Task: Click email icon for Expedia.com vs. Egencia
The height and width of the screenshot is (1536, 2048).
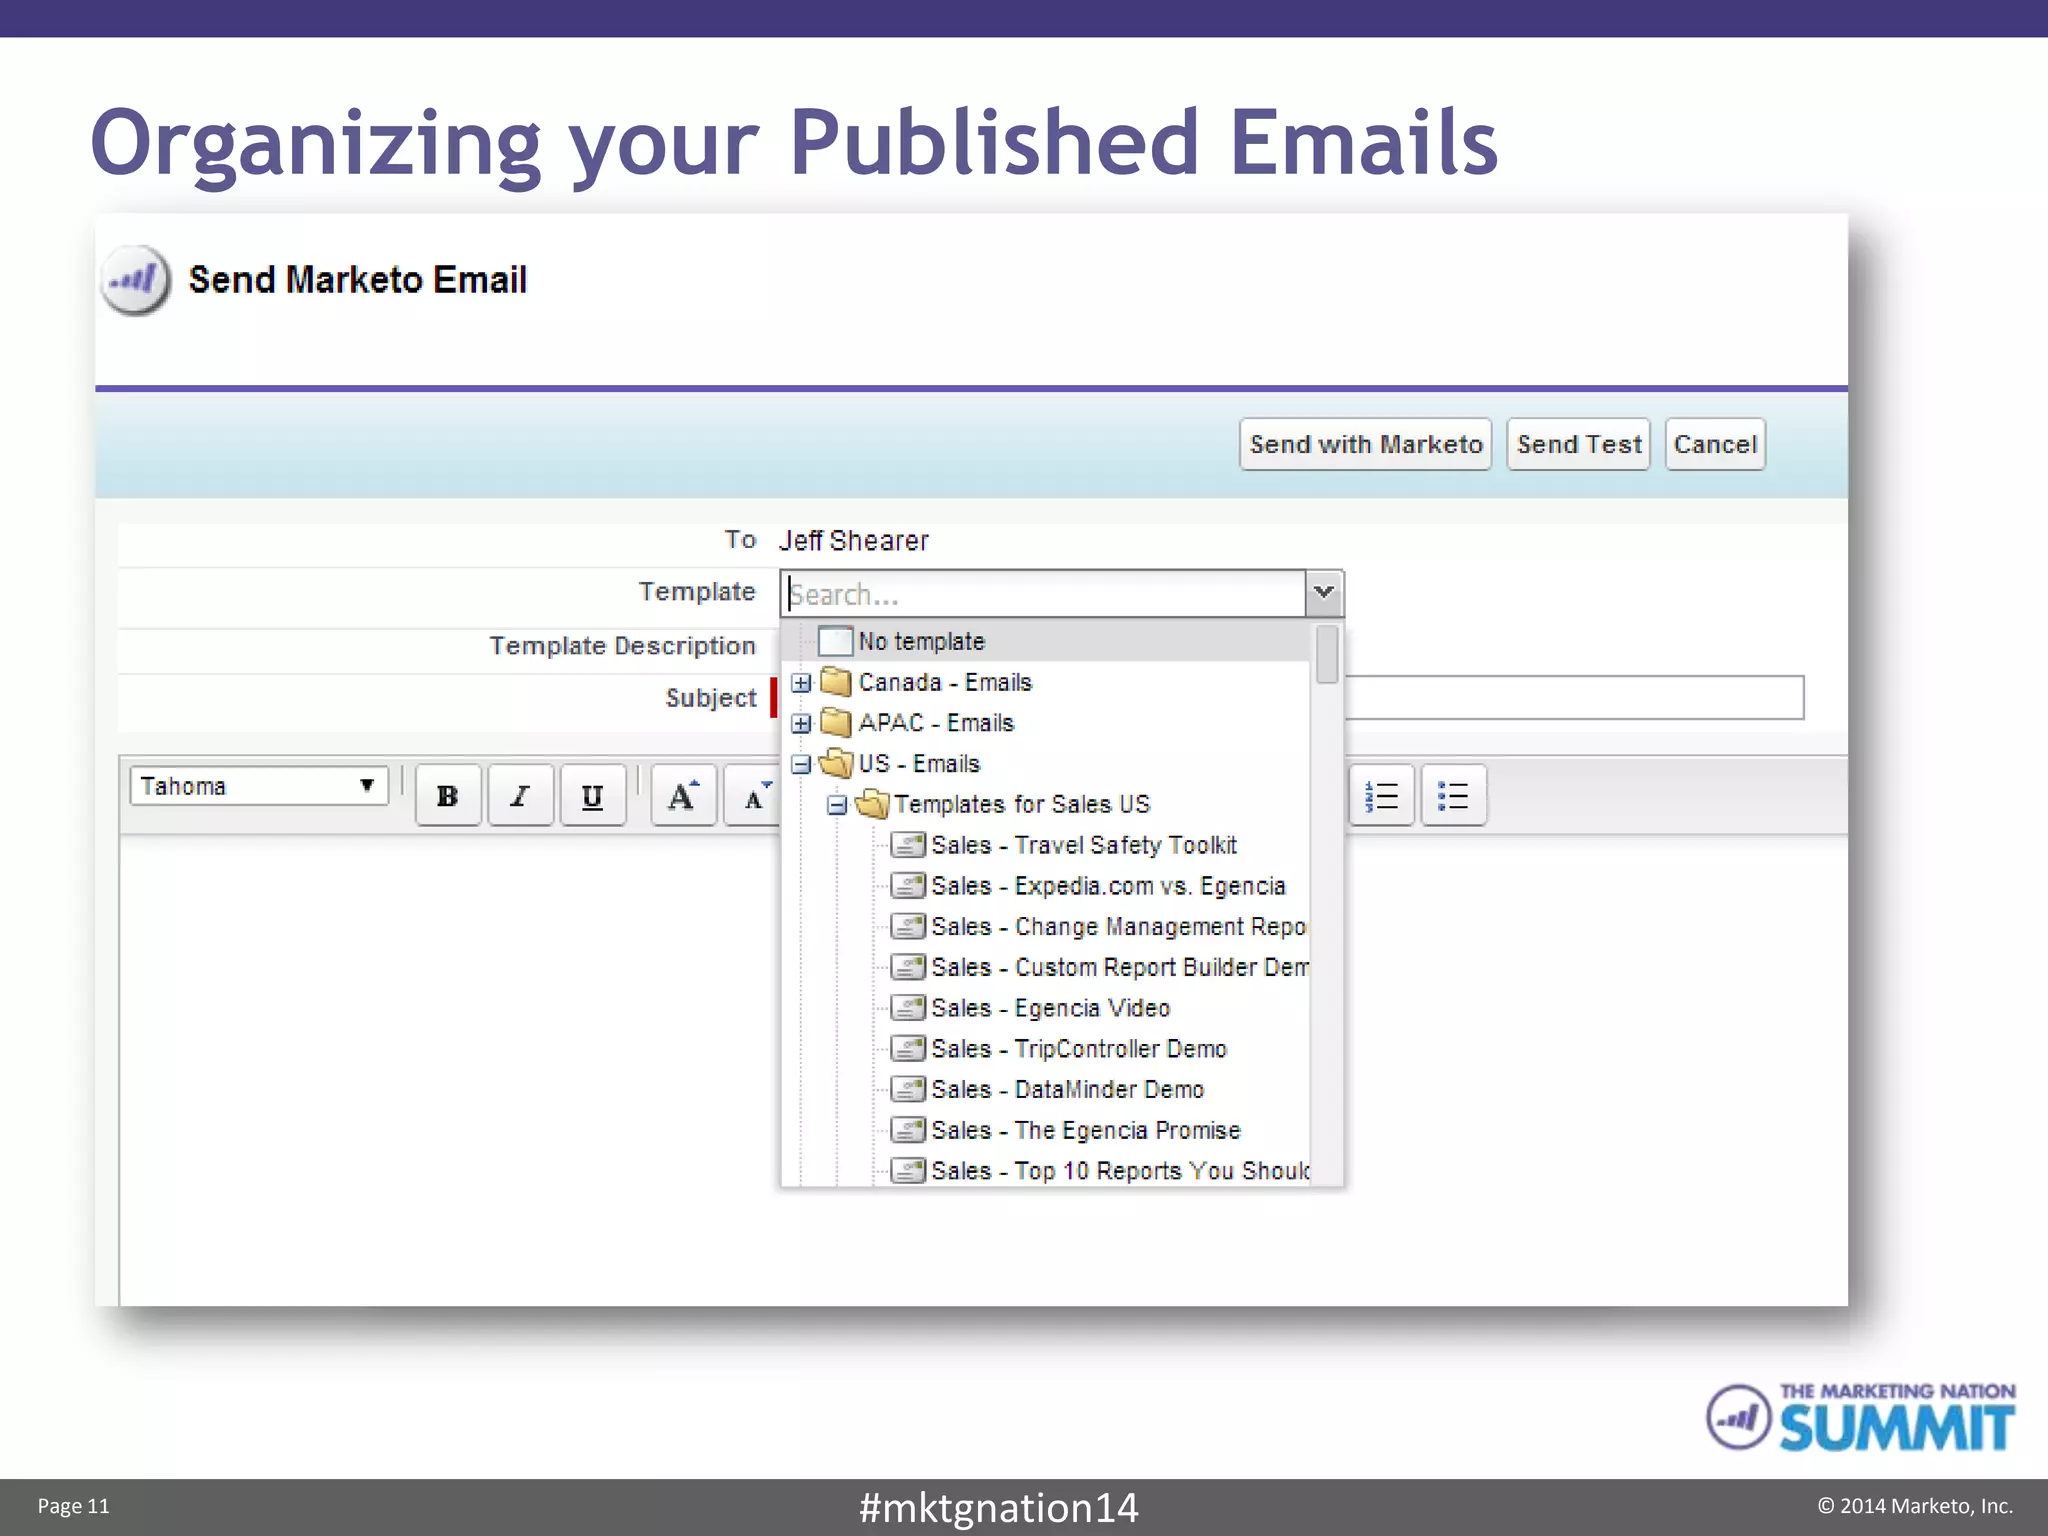Action: [x=908, y=886]
